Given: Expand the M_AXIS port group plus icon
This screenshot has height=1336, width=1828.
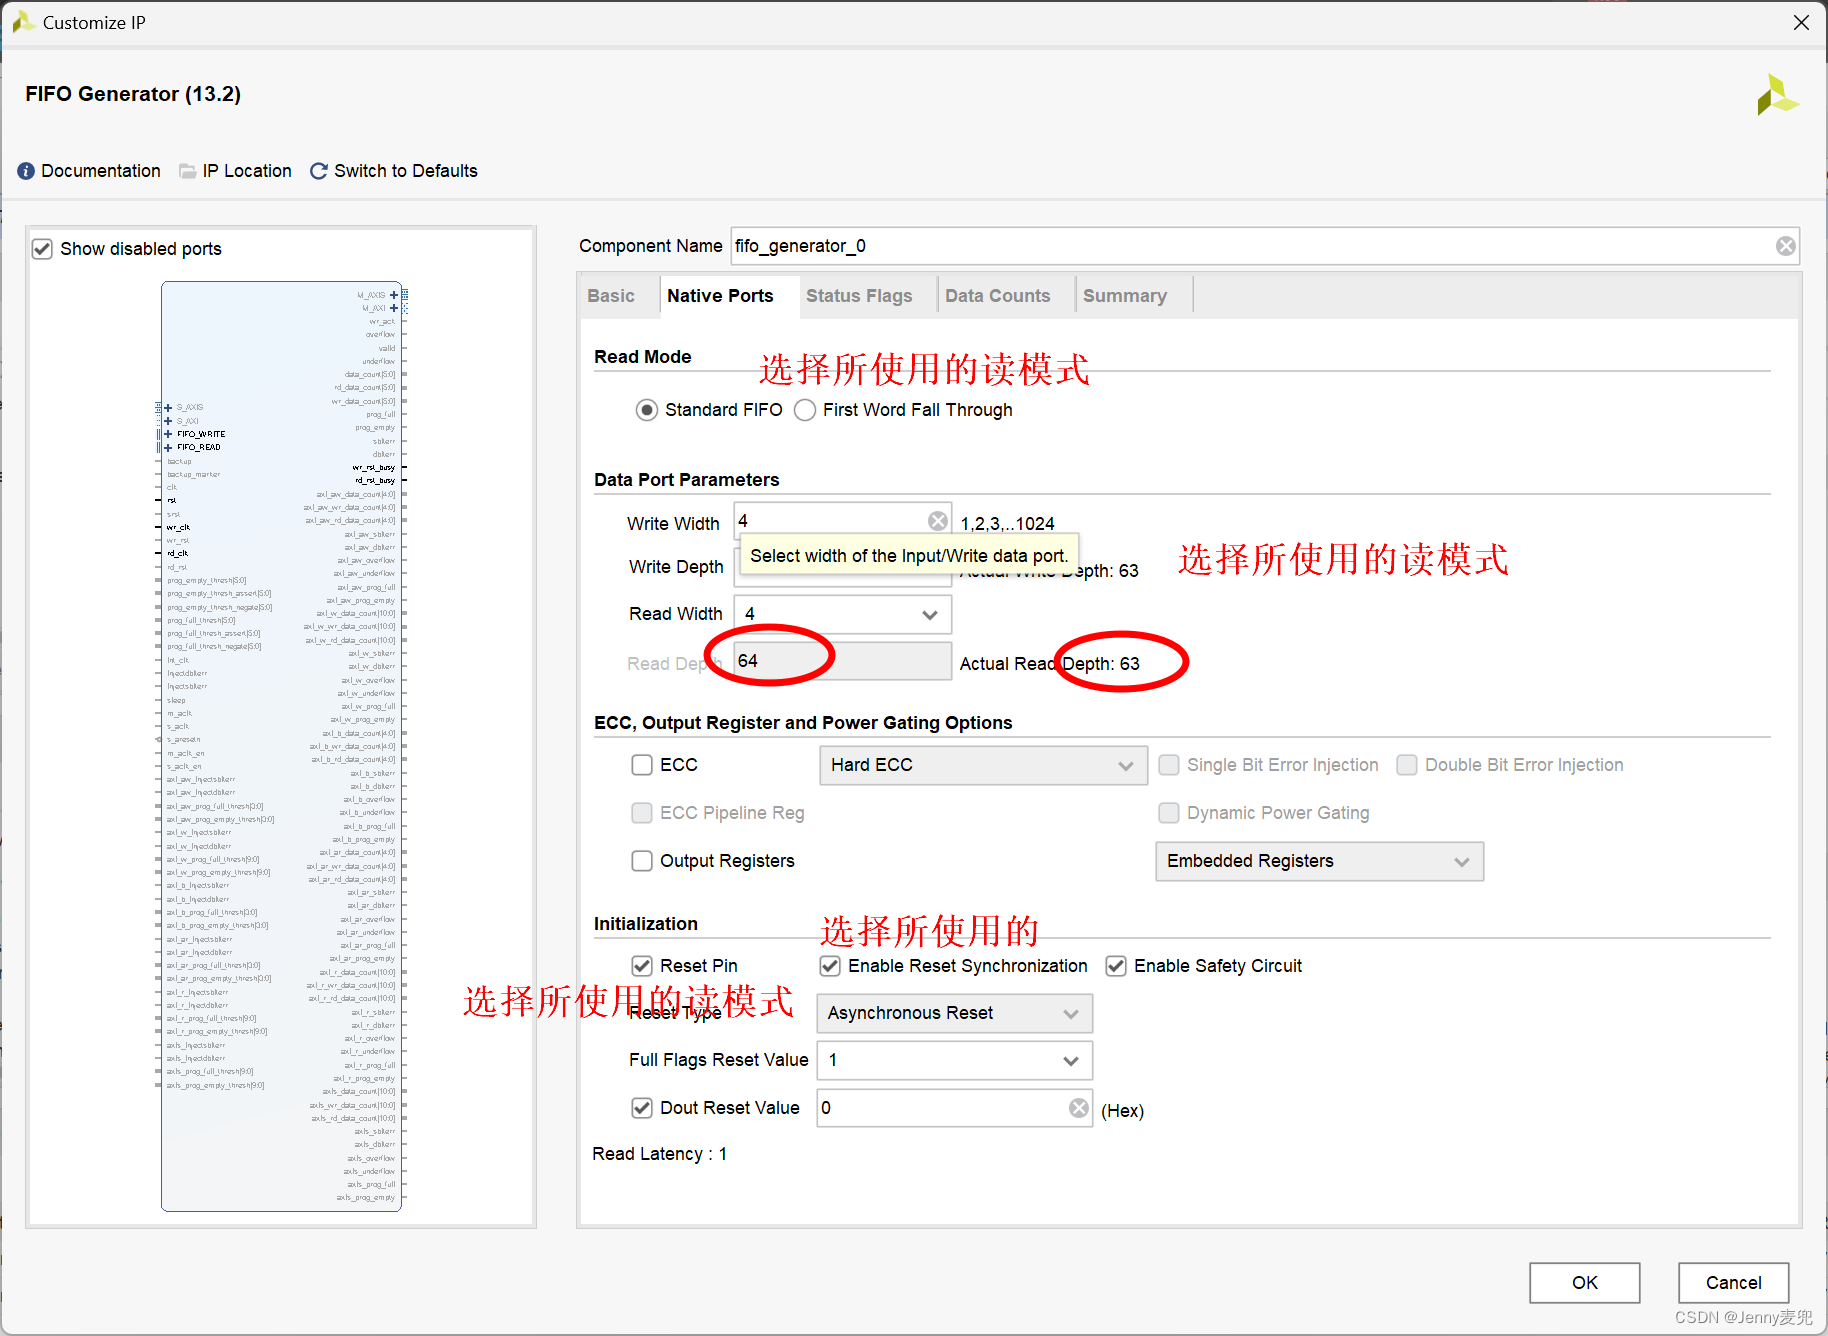Looking at the screenshot, I should click(x=393, y=294).
